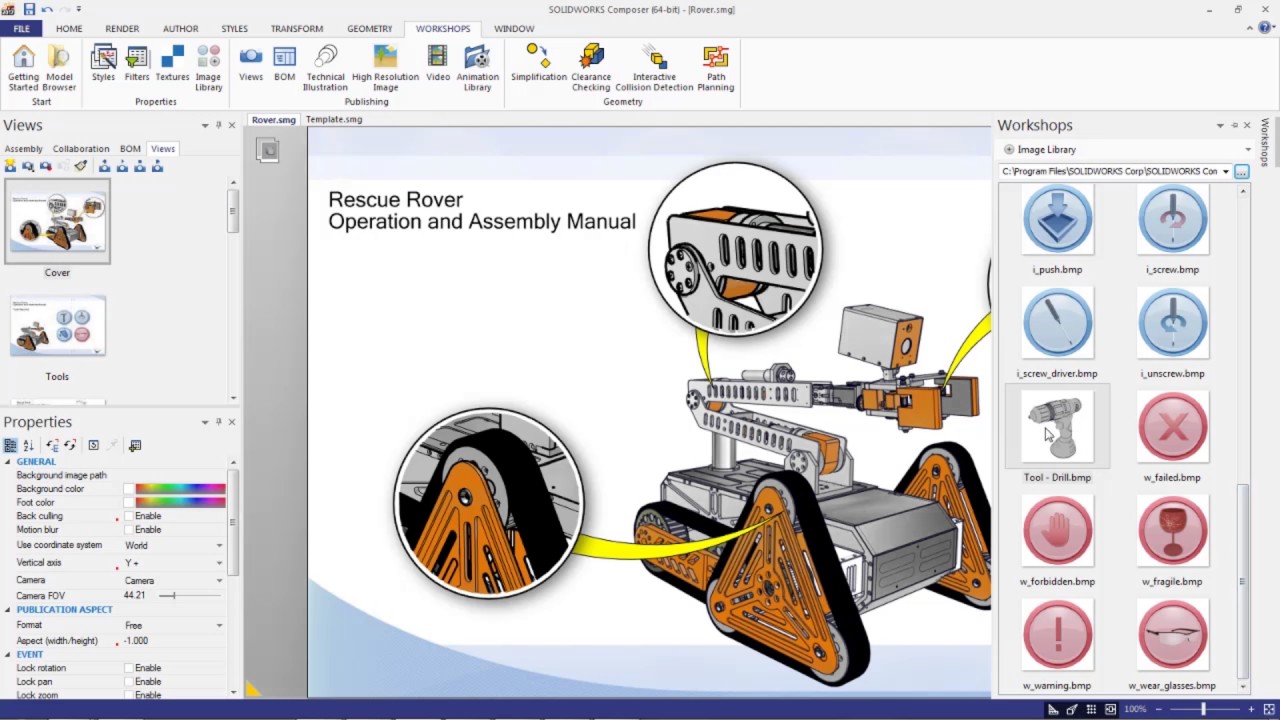Open the Animation Library workshop
Screen dimensions: 1280x720
[x=477, y=68]
